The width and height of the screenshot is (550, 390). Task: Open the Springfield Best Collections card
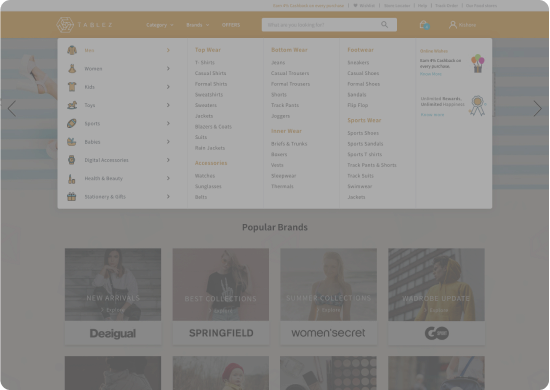221,296
